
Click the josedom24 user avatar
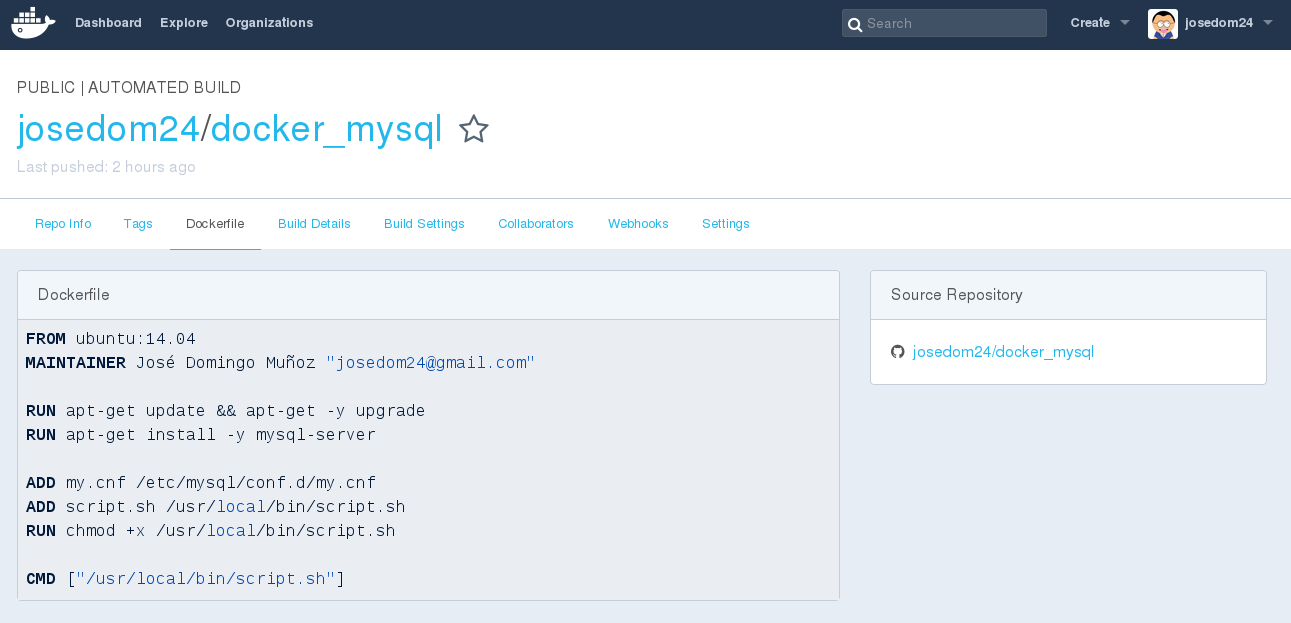[x=1162, y=23]
